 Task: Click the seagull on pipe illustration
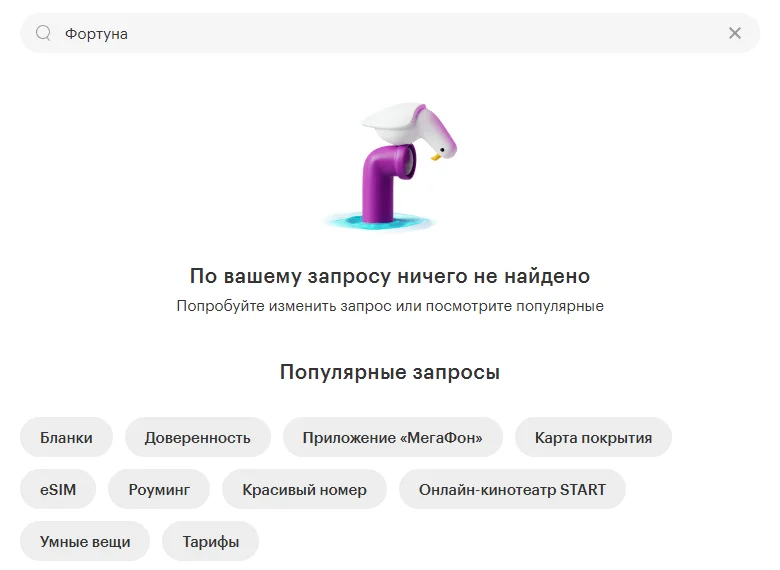390,166
